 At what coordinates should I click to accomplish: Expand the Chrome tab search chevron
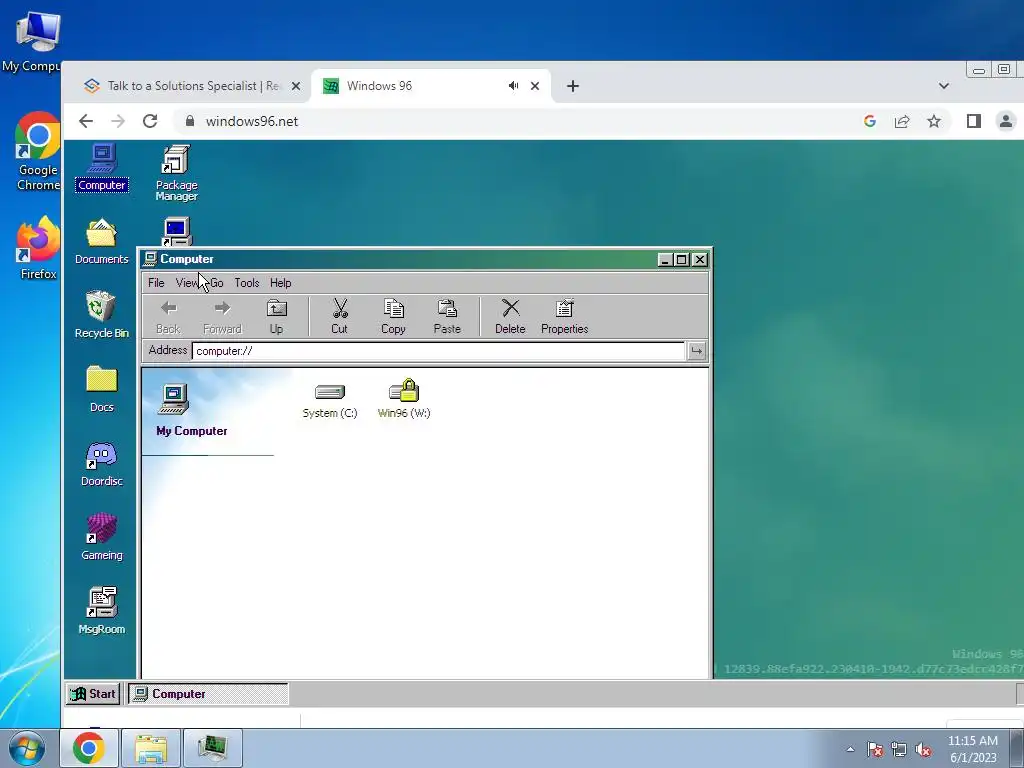[944, 86]
